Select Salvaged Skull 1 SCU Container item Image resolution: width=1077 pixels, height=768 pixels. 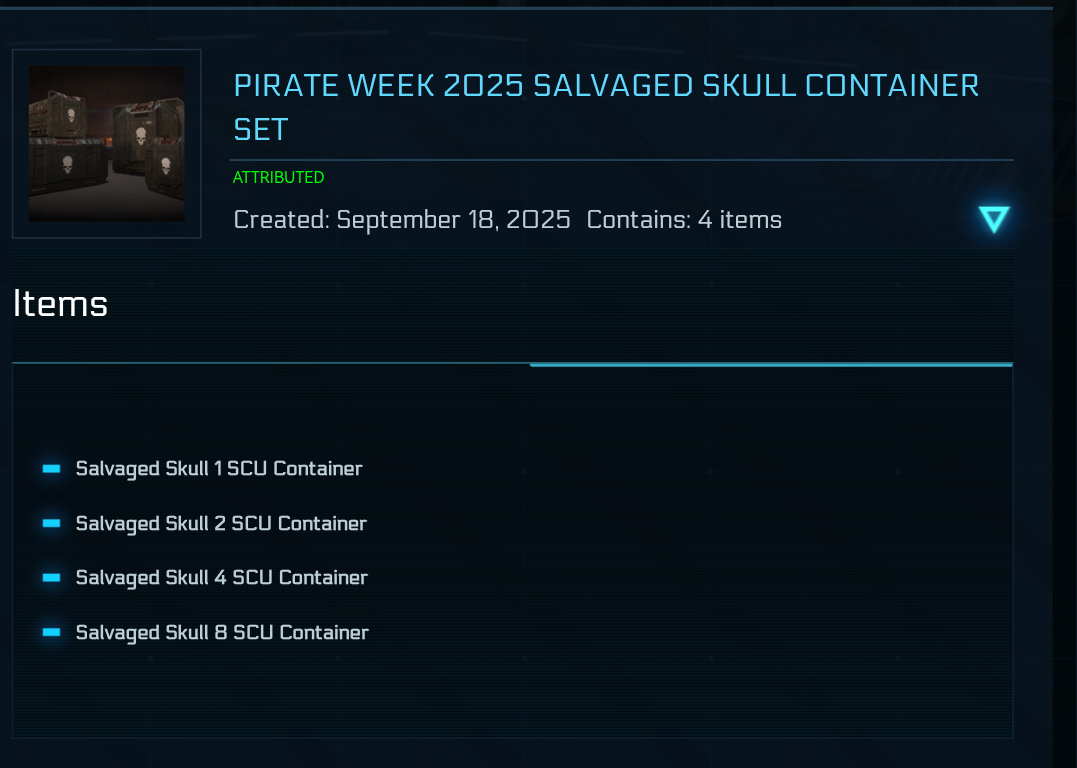point(219,468)
